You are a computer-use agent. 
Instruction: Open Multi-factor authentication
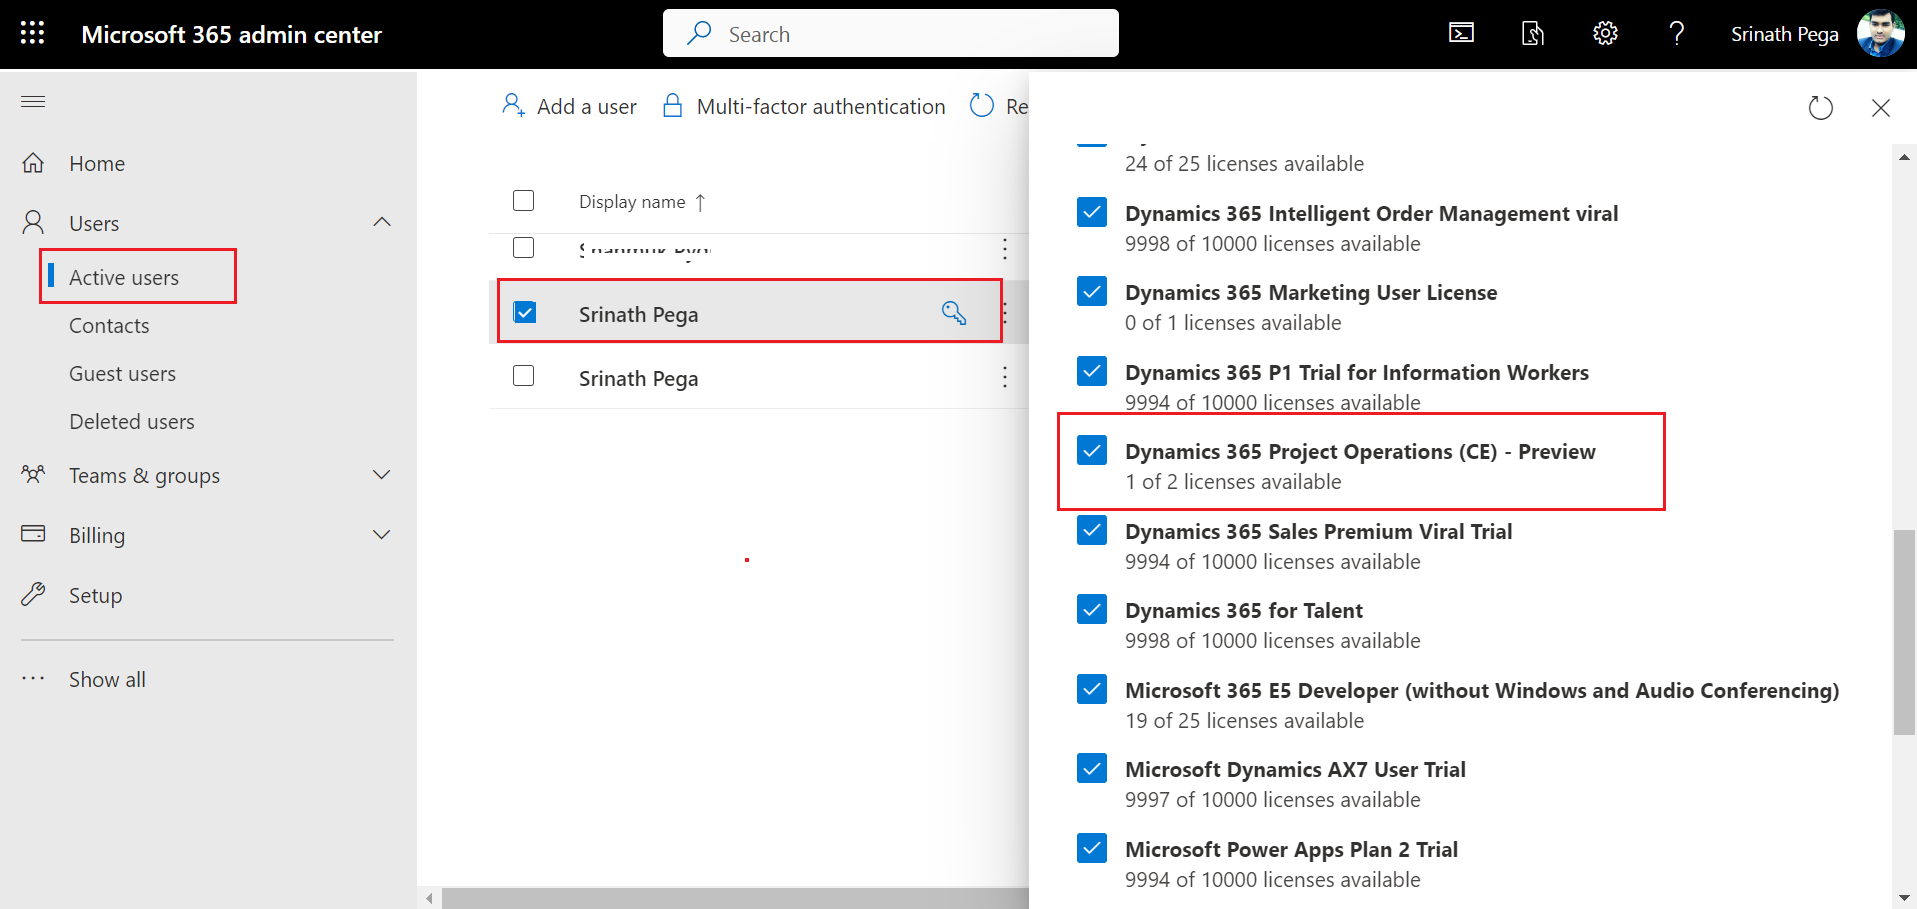click(x=804, y=106)
